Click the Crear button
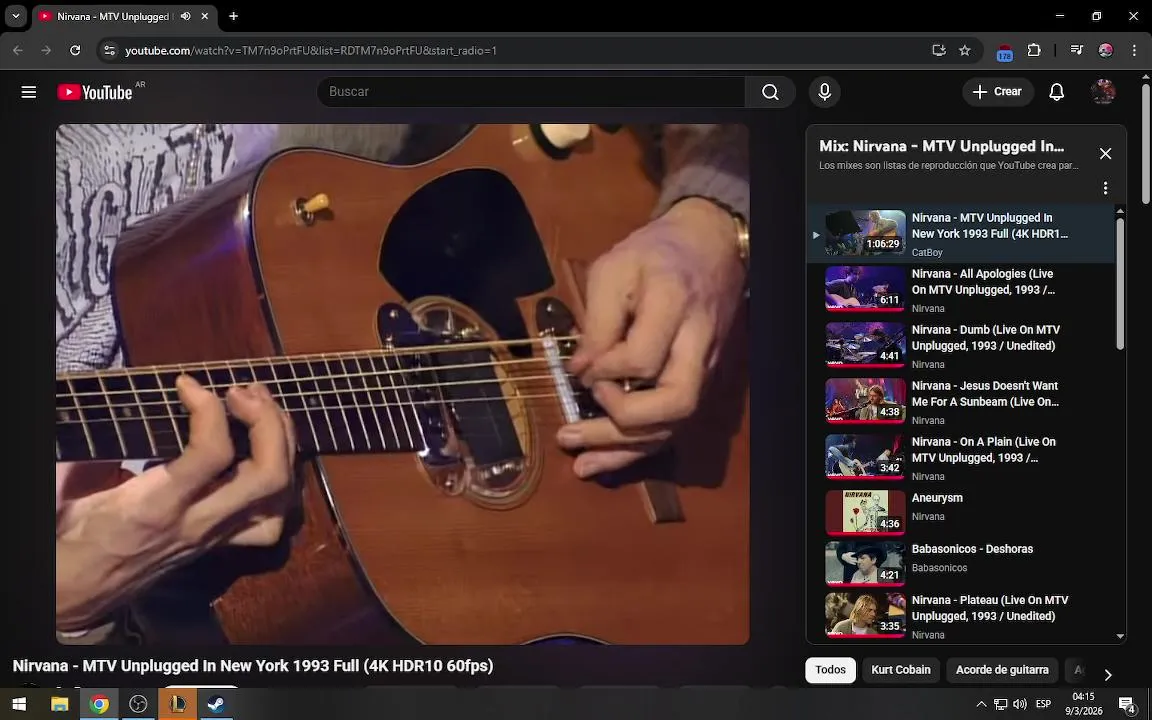 click(x=997, y=92)
